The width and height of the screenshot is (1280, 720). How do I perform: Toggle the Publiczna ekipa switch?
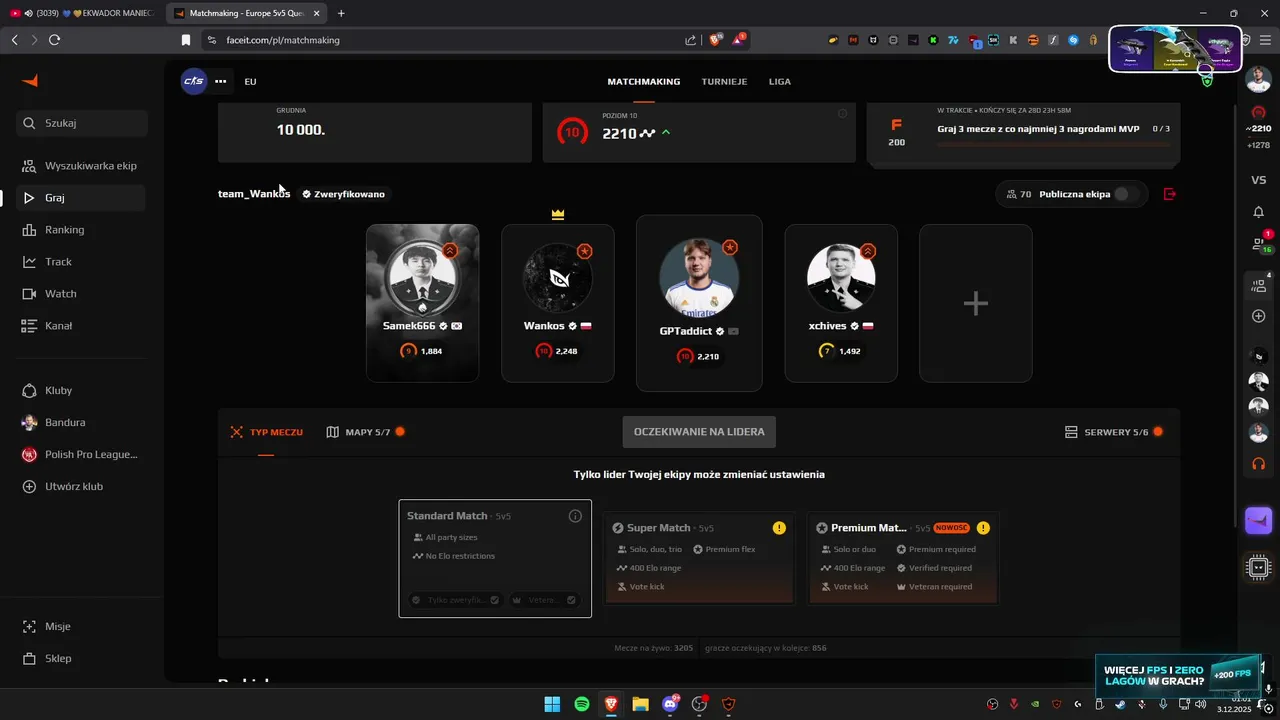click(x=1126, y=194)
